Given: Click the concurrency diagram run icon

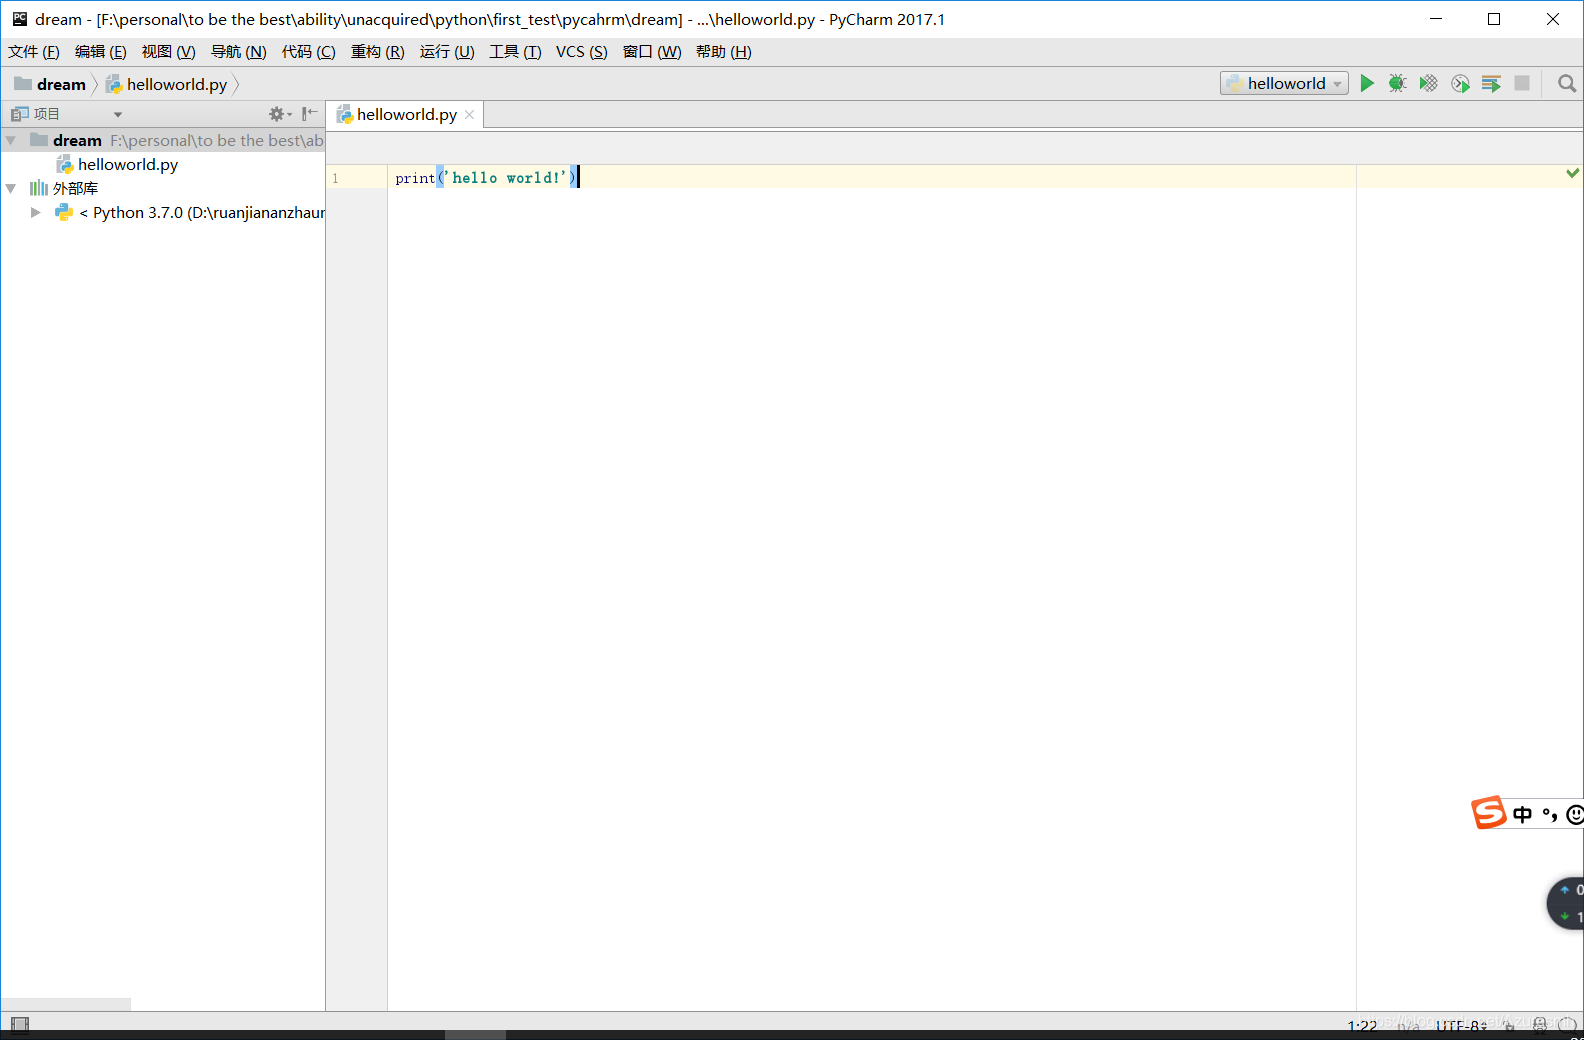Looking at the screenshot, I should (x=1491, y=84).
